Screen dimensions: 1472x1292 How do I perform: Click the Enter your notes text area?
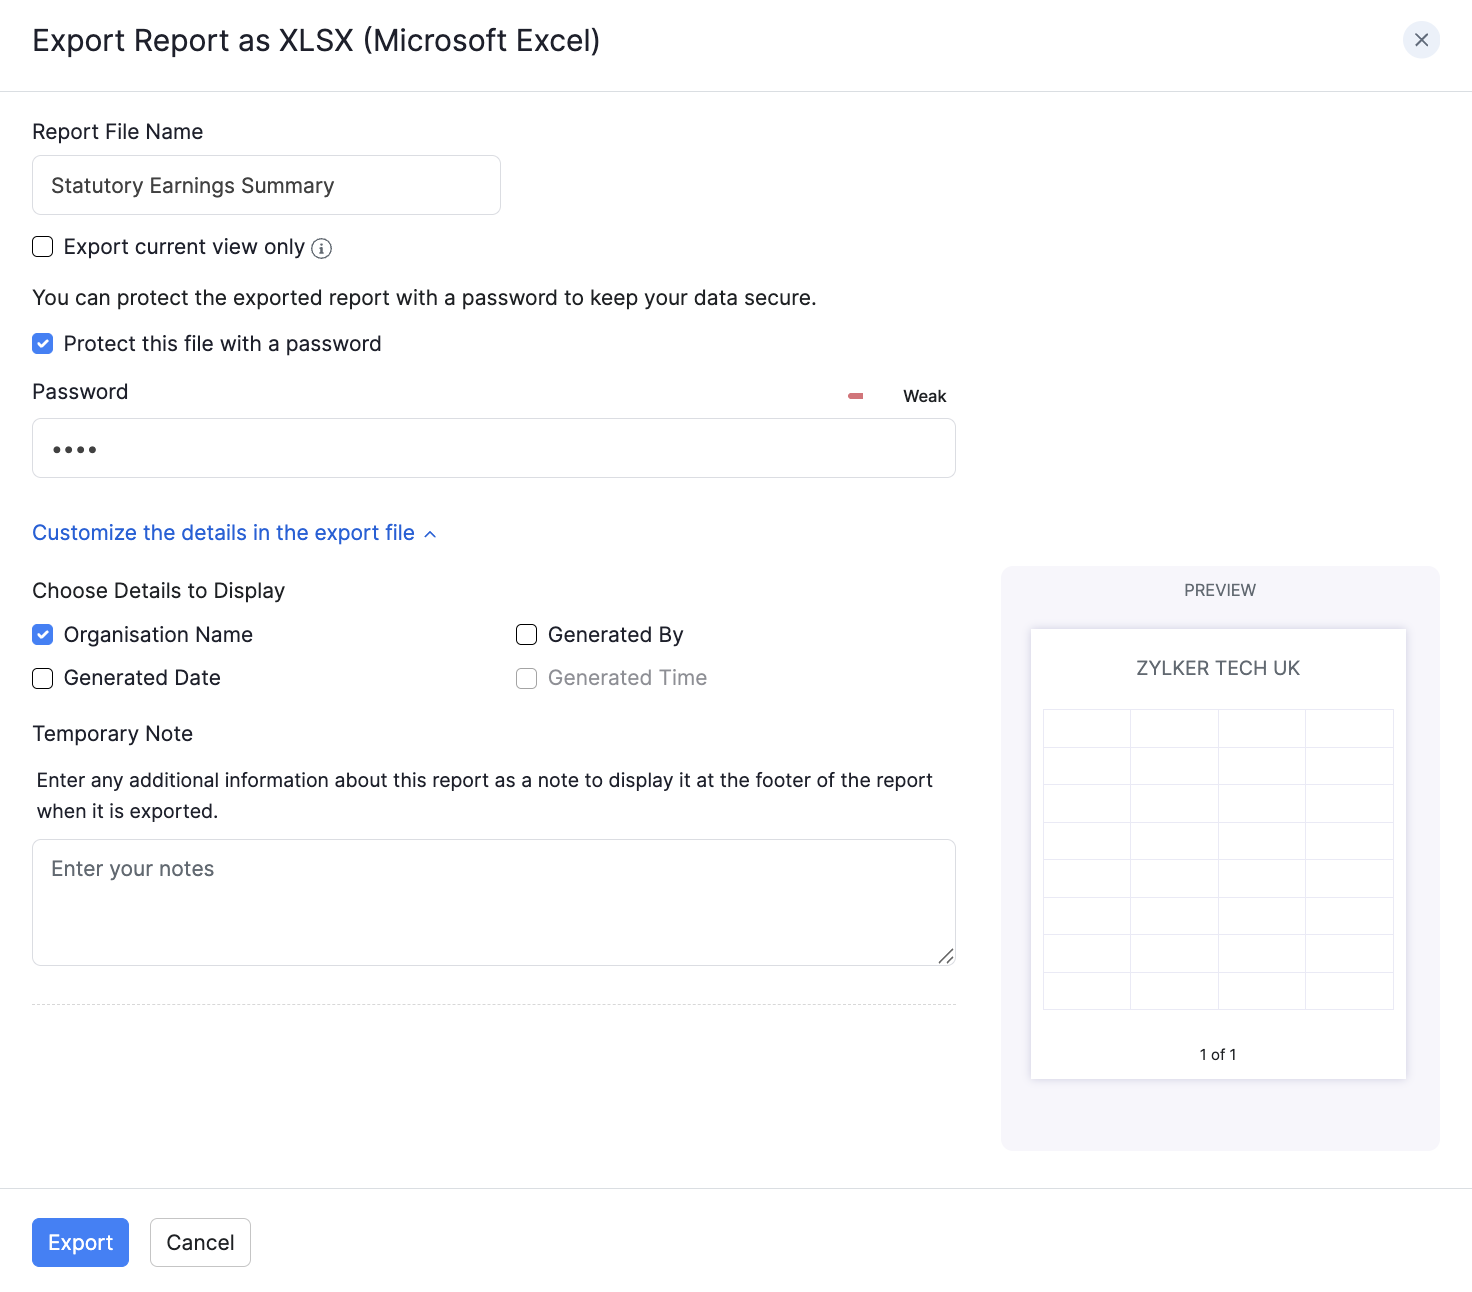pyautogui.click(x=494, y=902)
